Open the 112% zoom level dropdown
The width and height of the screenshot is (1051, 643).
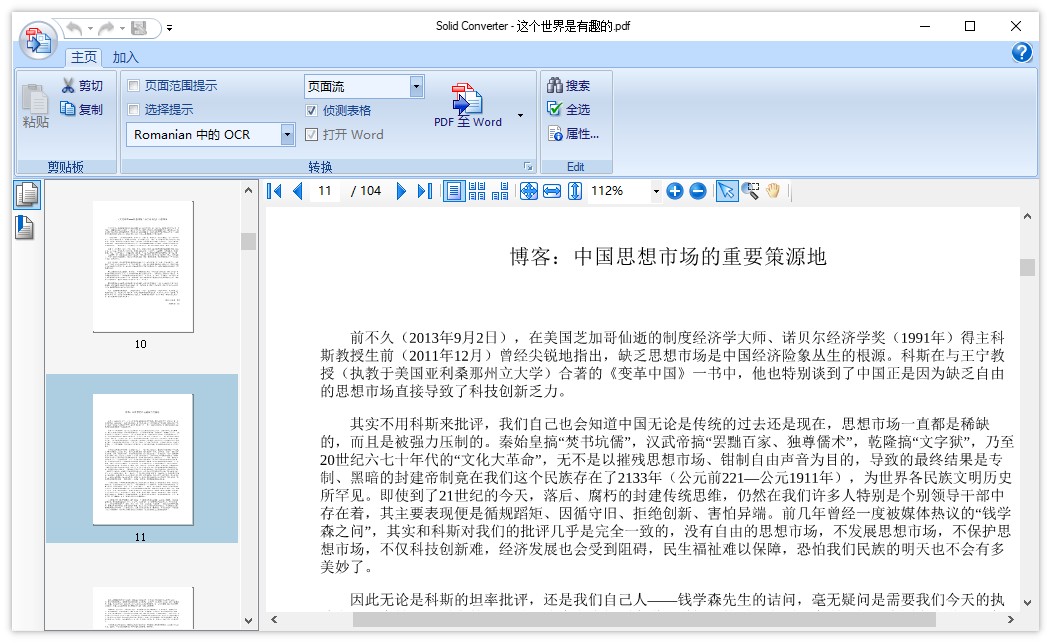coord(657,190)
